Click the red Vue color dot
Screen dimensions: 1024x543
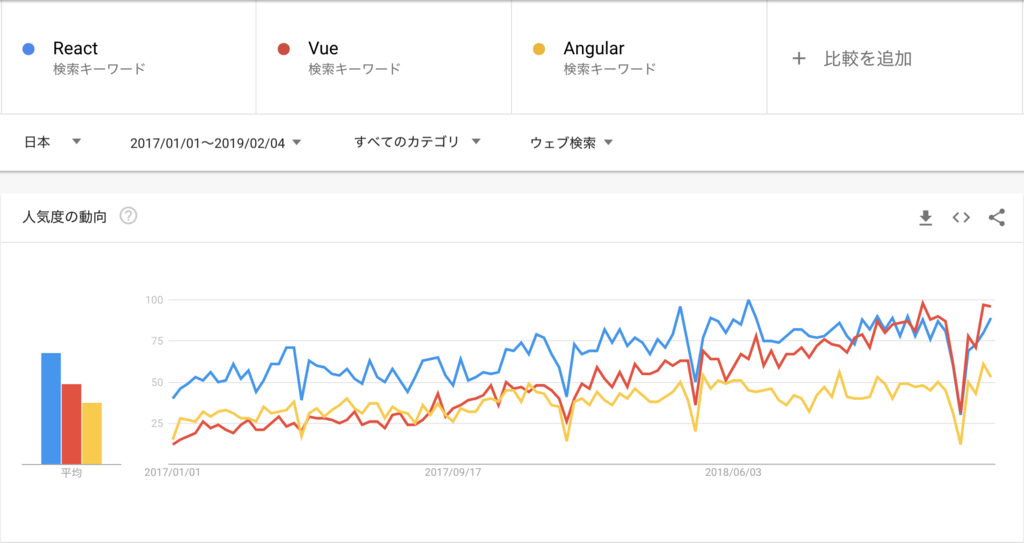click(x=283, y=49)
